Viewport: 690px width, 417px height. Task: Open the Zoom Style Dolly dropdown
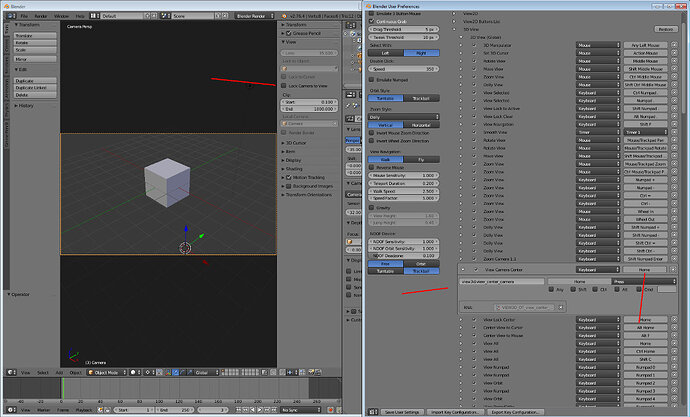pos(404,117)
